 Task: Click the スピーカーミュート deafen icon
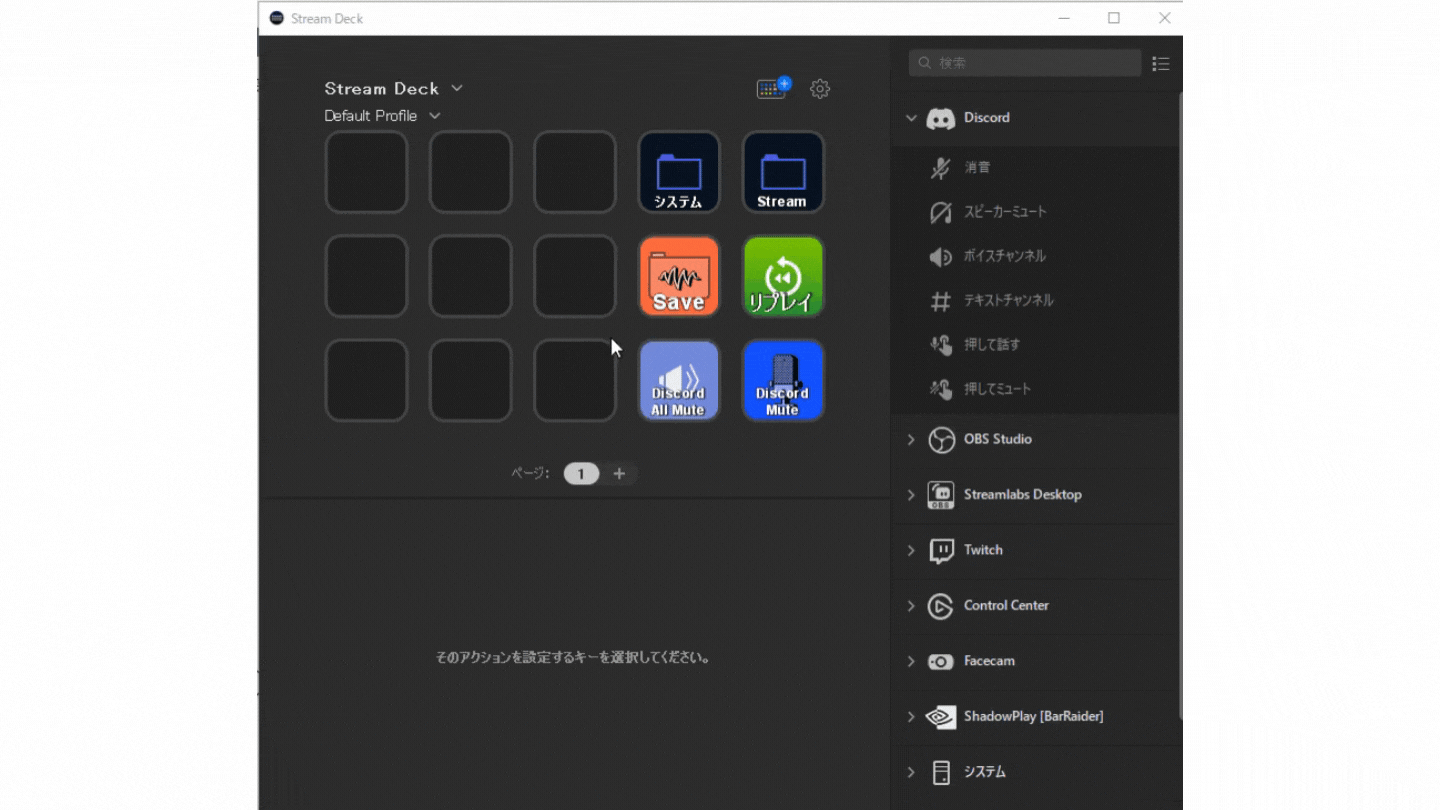coord(940,212)
